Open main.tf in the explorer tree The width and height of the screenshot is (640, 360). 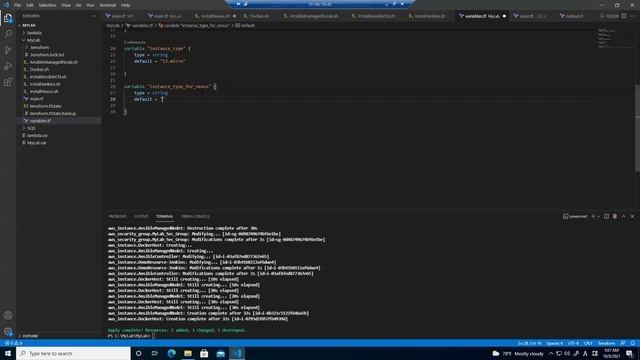(x=36, y=99)
